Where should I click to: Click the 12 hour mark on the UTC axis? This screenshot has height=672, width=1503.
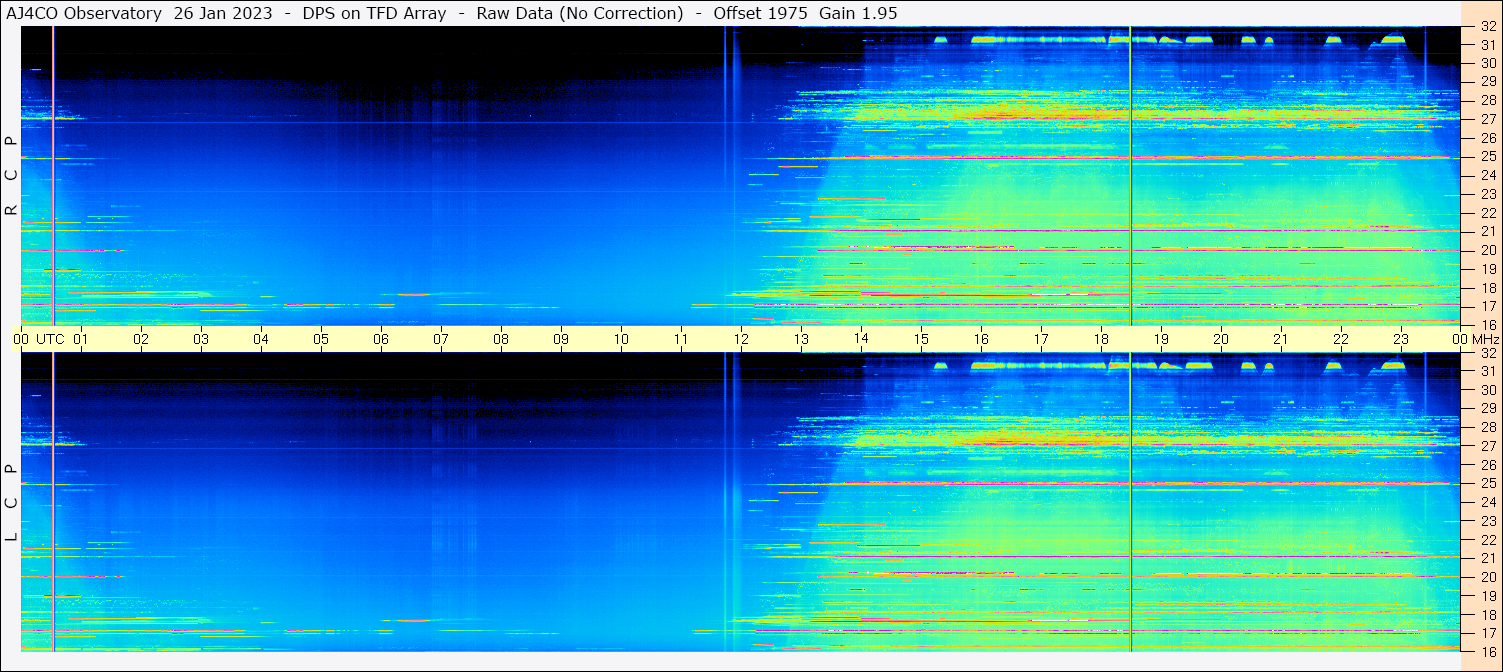tap(741, 339)
